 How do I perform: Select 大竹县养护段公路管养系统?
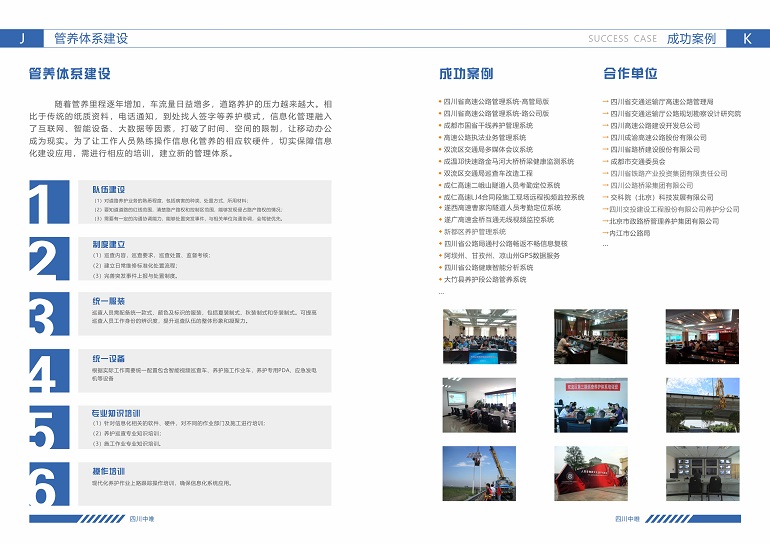point(485,279)
